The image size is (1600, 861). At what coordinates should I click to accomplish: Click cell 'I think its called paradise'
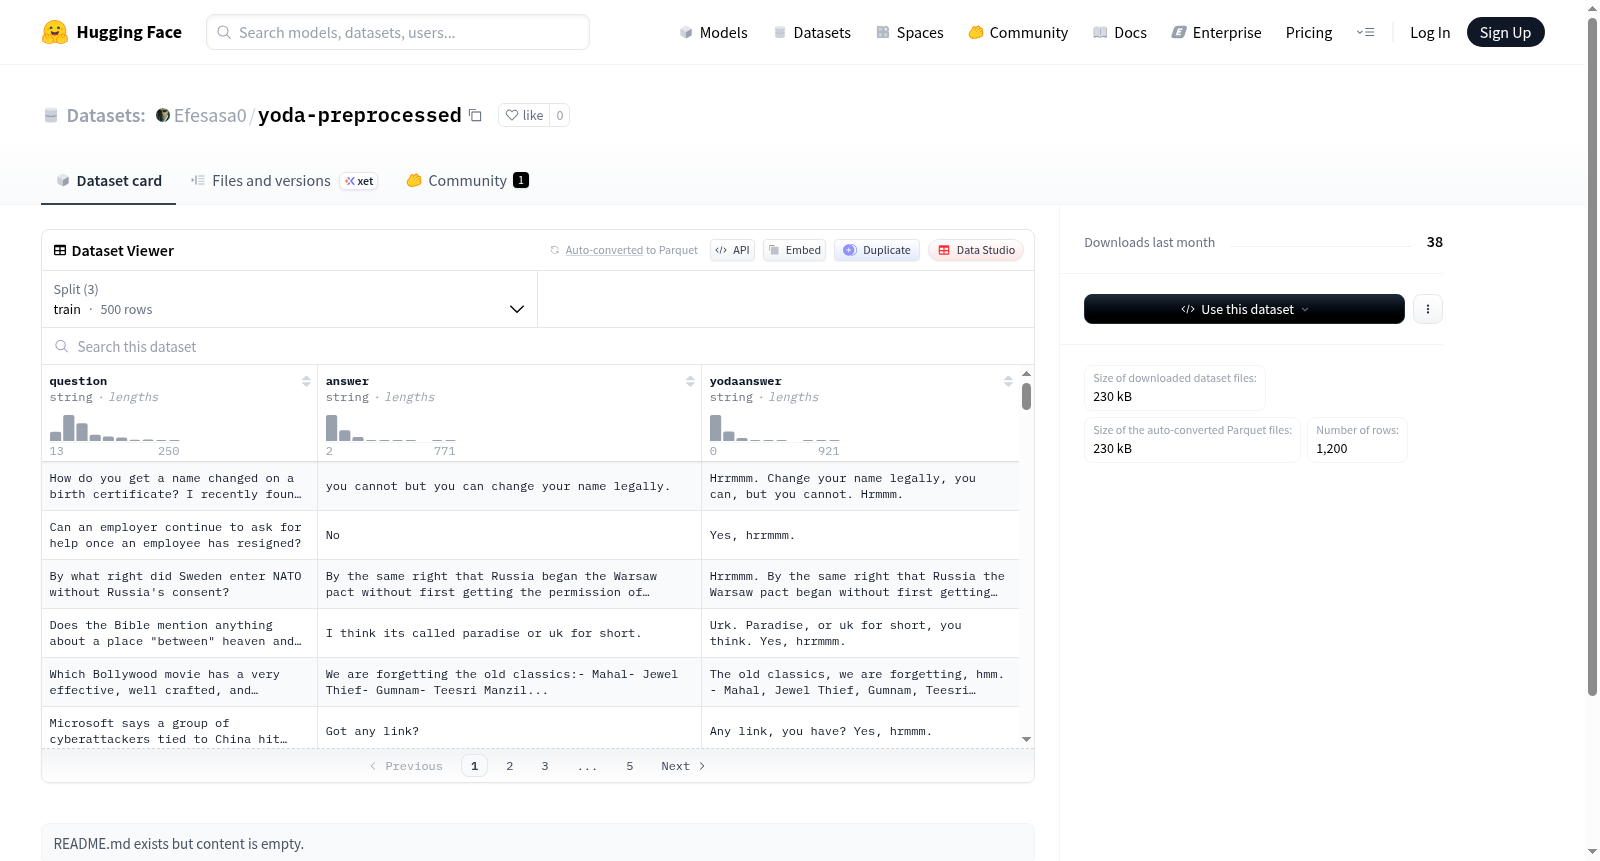[509, 633]
